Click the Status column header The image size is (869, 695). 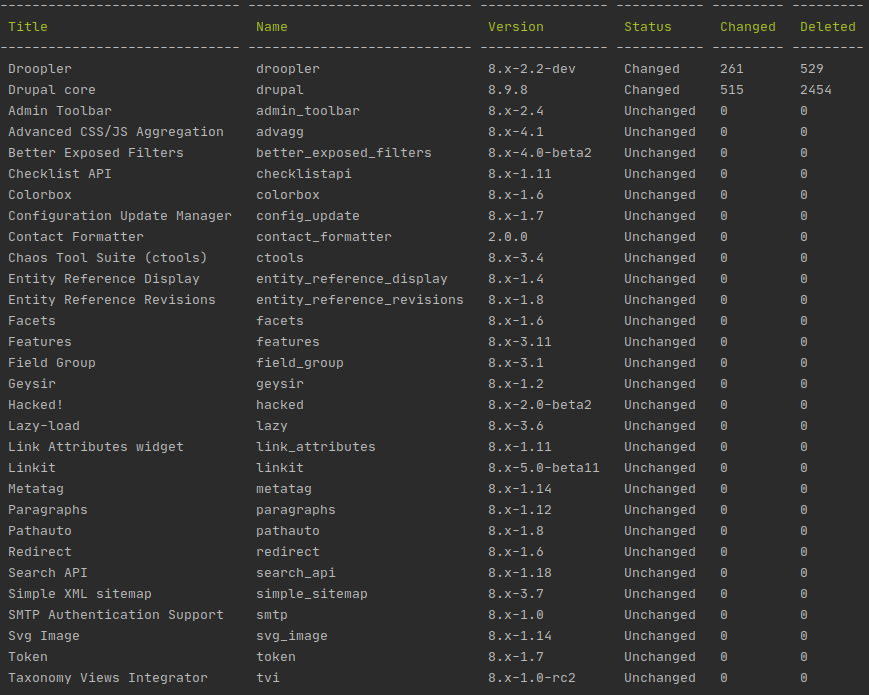click(647, 27)
